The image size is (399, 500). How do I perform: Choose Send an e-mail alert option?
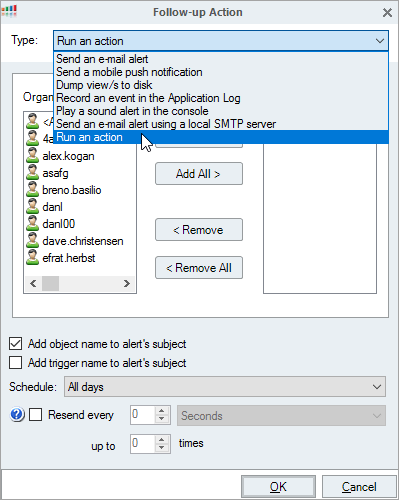coord(221,59)
